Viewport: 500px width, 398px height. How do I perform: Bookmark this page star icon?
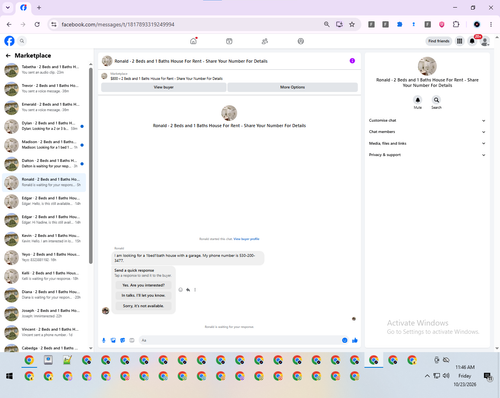352,24
